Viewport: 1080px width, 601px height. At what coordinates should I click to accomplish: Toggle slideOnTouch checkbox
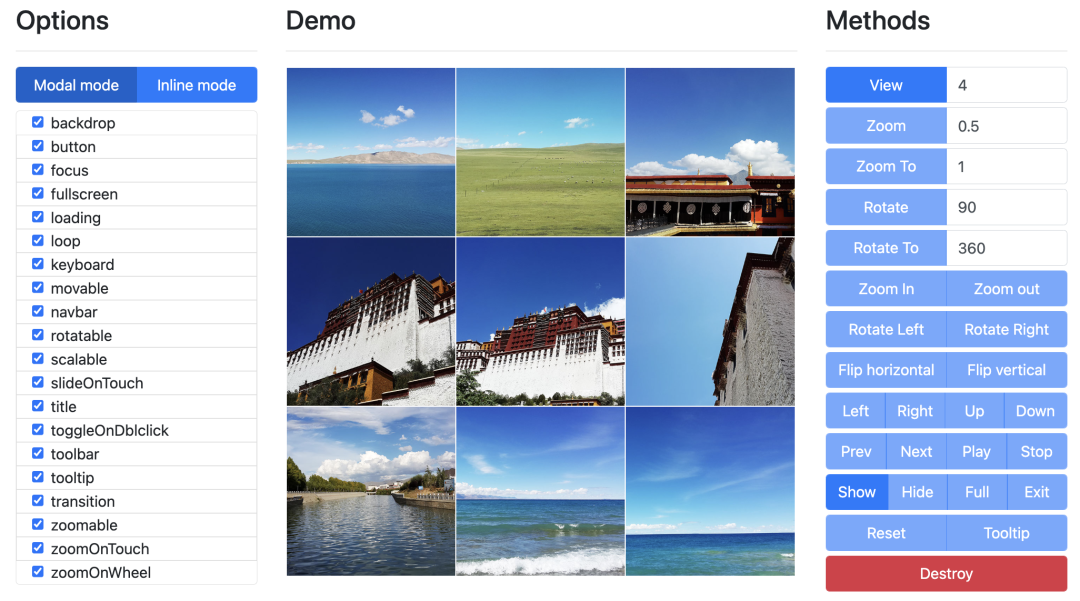coord(38,382)
